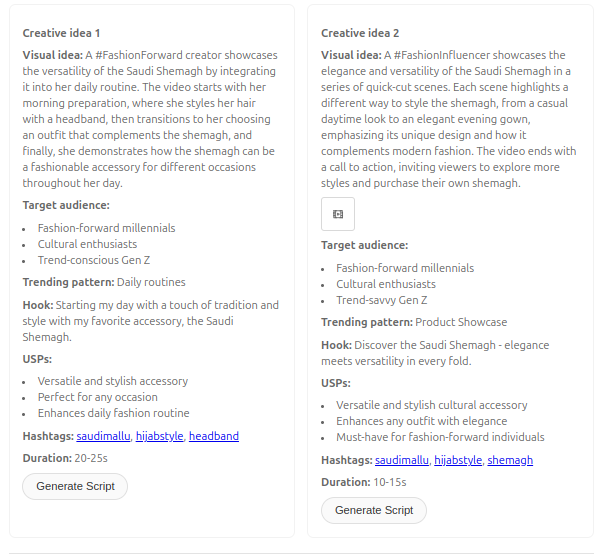Click the video clip icon in Creative idea 2

pos(338,214)
